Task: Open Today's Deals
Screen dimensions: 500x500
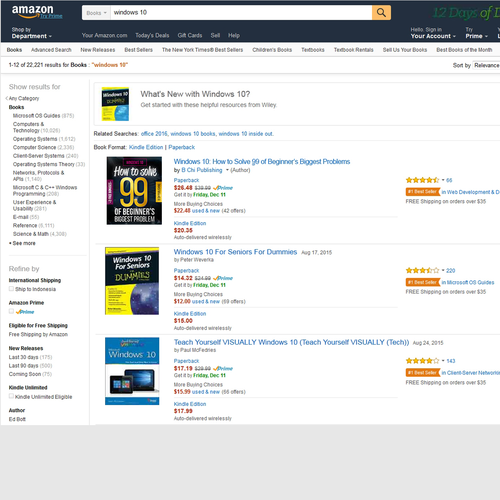Action: [152, 35]
